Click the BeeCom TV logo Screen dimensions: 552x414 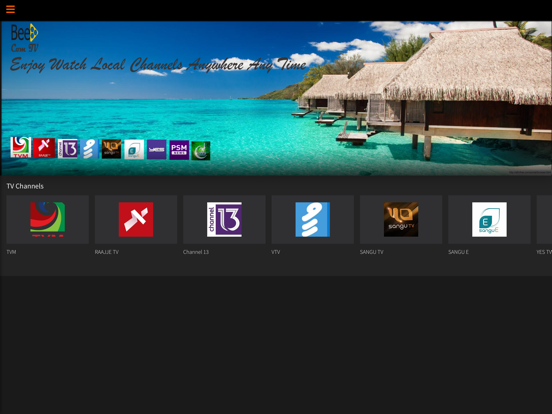(24, 38)
